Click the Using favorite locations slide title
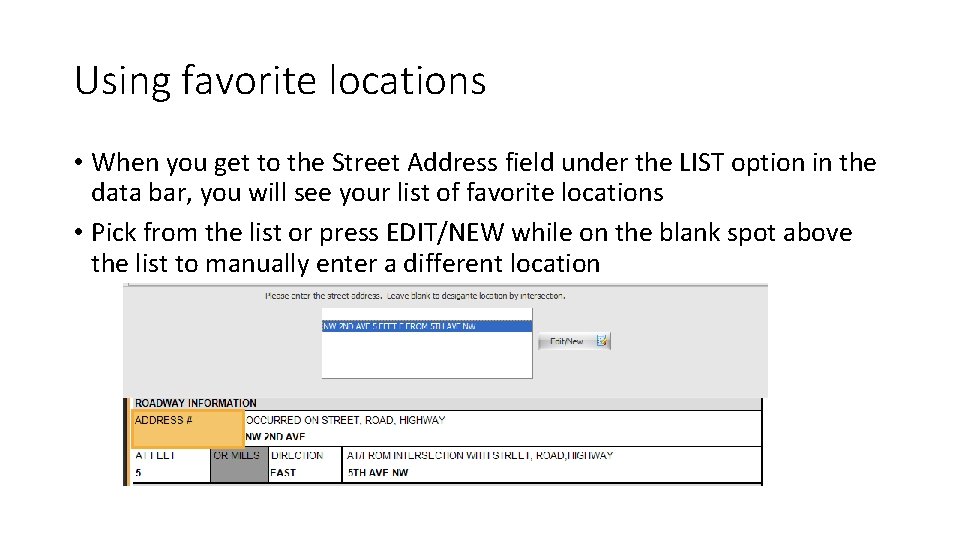960x540 pixels. pyautogui.click(x=280, y=80)
